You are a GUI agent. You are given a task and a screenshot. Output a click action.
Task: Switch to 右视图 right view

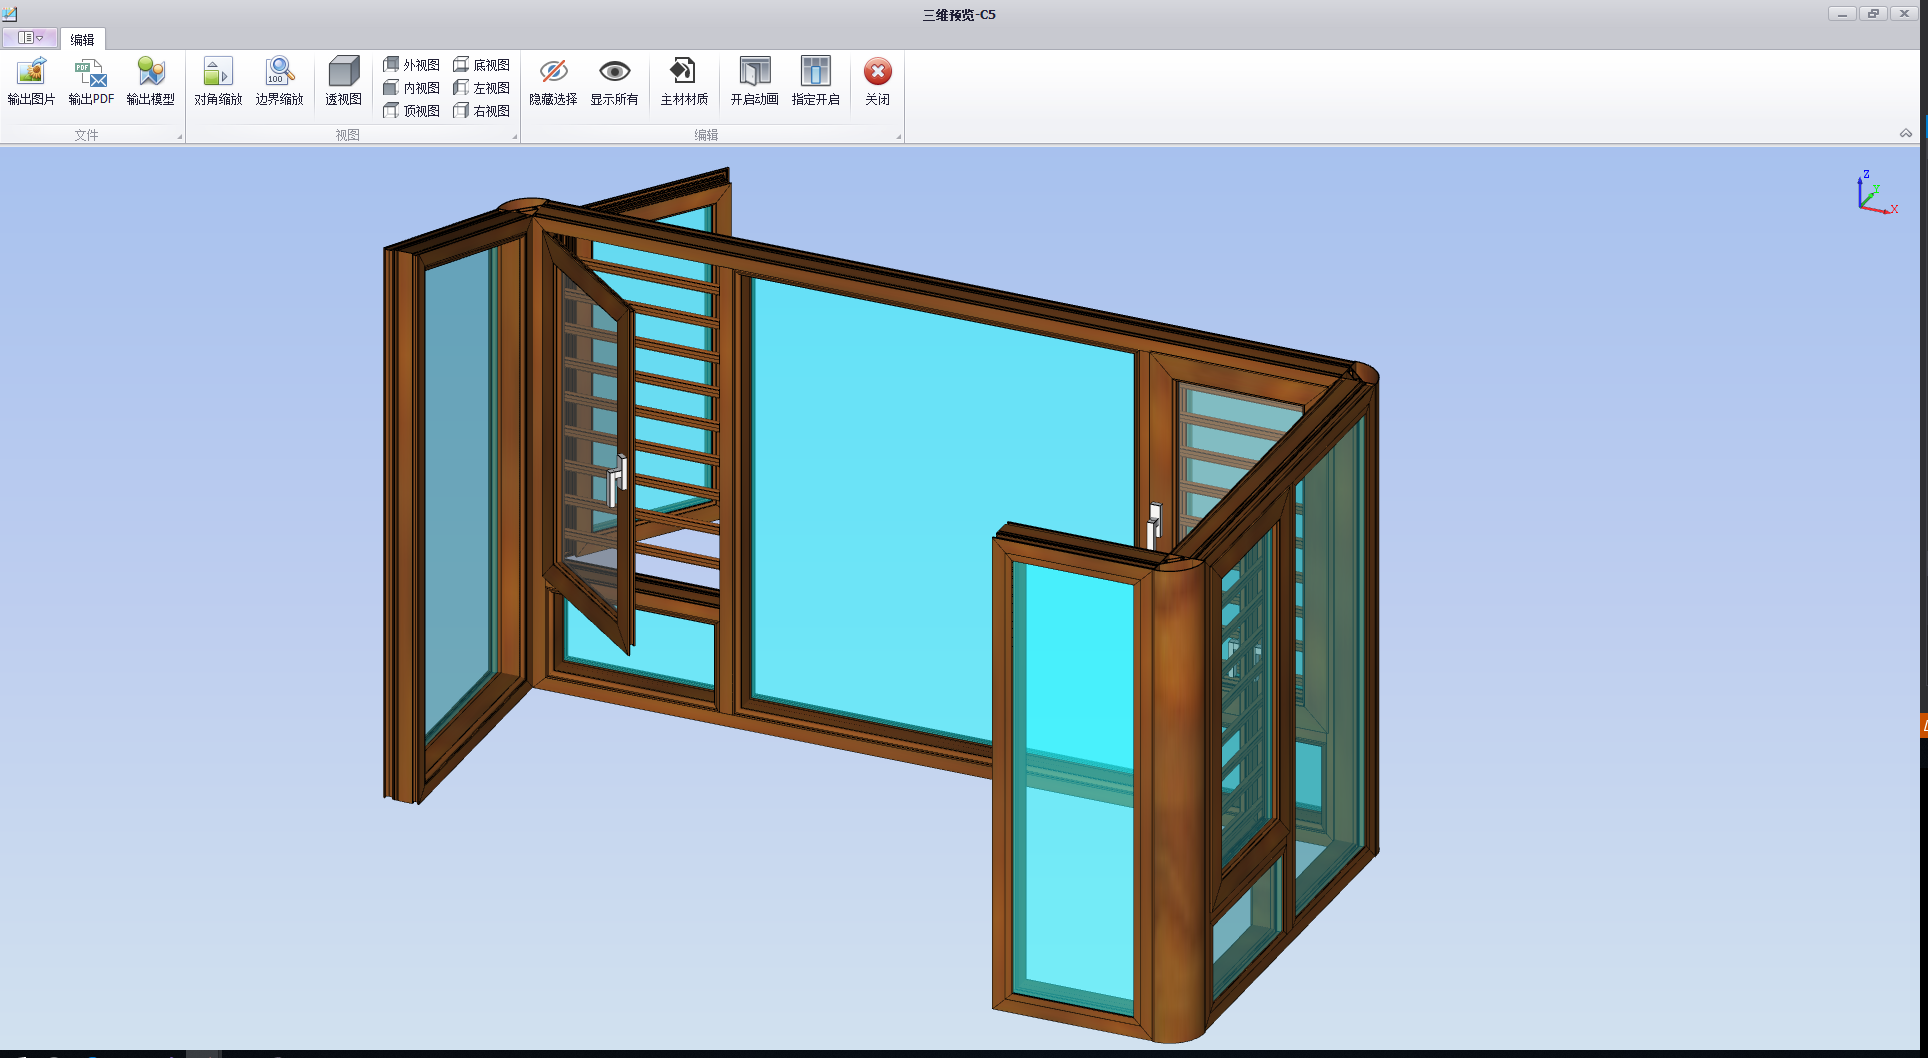click(x=482, y=111)
